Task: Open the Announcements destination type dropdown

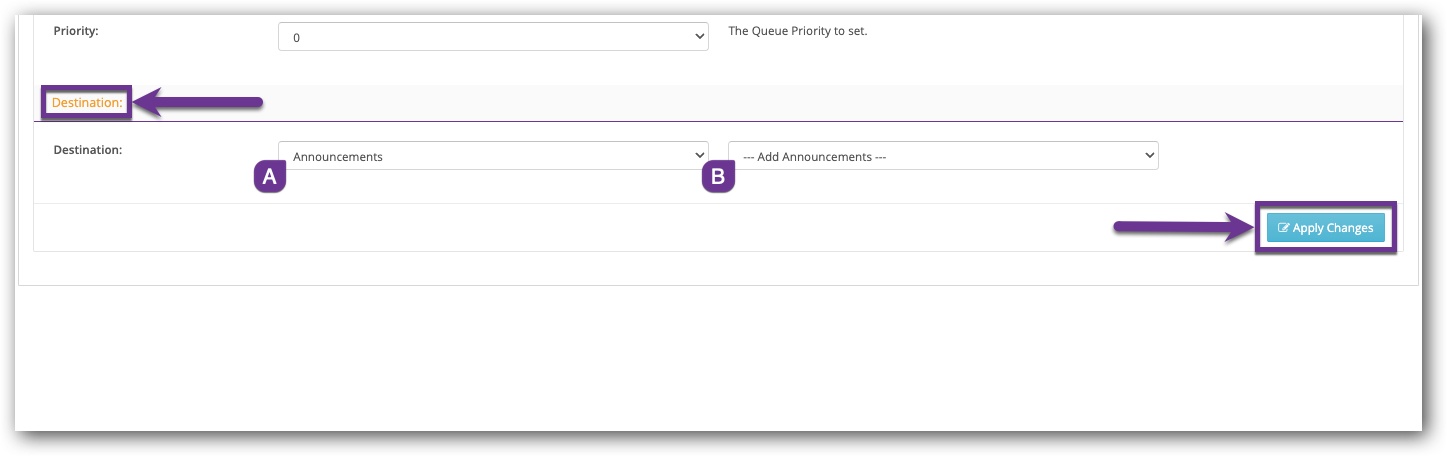Action: [492, 156]
